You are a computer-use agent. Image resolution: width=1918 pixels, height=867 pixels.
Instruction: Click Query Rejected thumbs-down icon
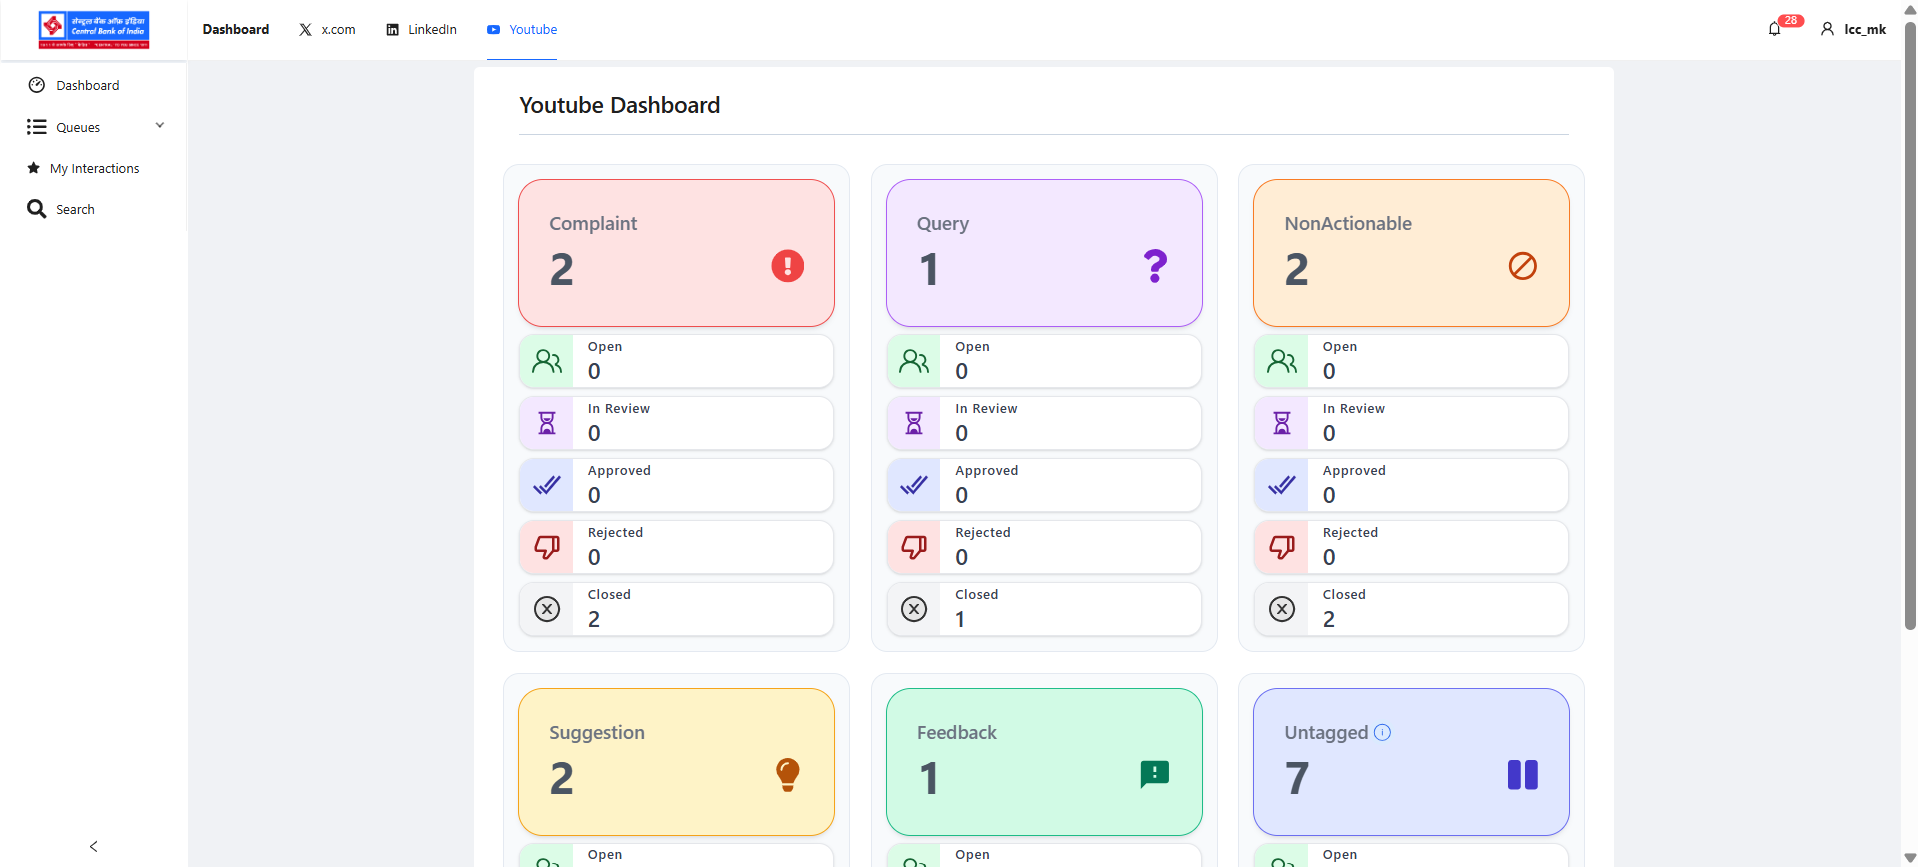pyautogui.click(x=914, y=547)
